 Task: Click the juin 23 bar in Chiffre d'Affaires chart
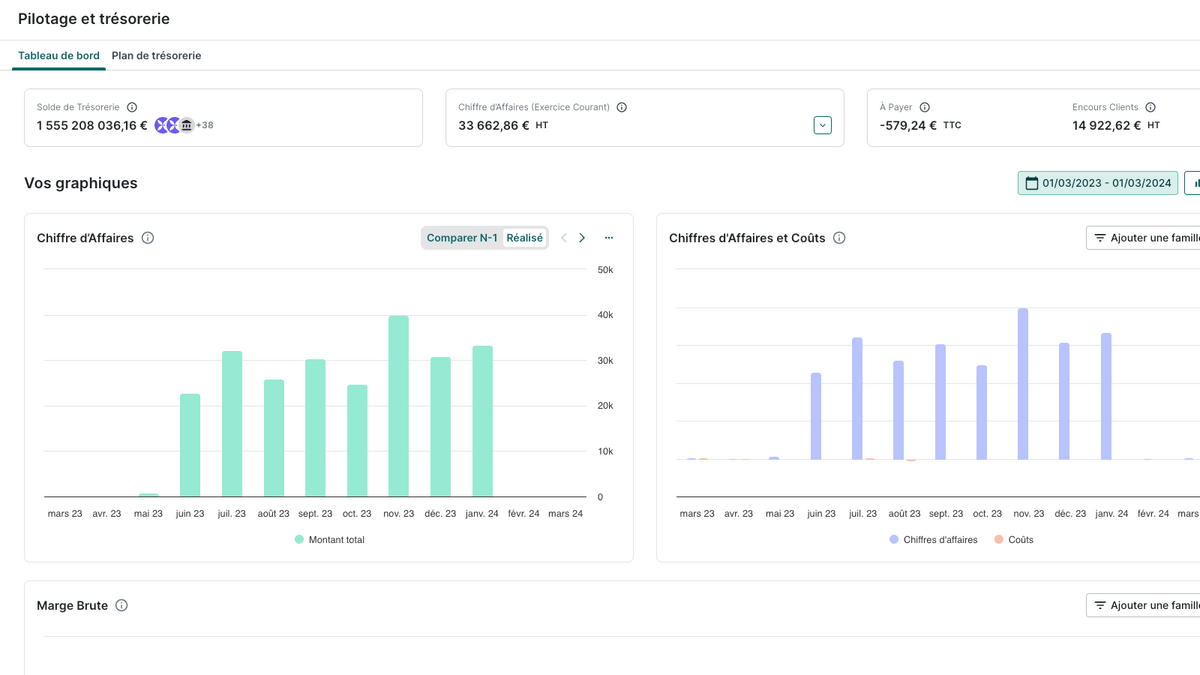click(190, 445)
